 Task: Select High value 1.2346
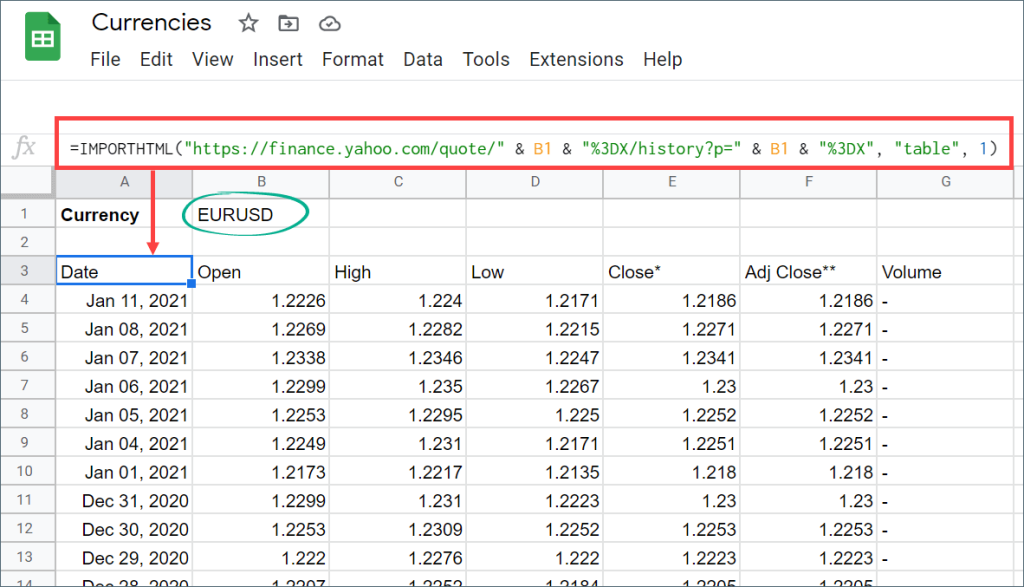pos(398,357)
